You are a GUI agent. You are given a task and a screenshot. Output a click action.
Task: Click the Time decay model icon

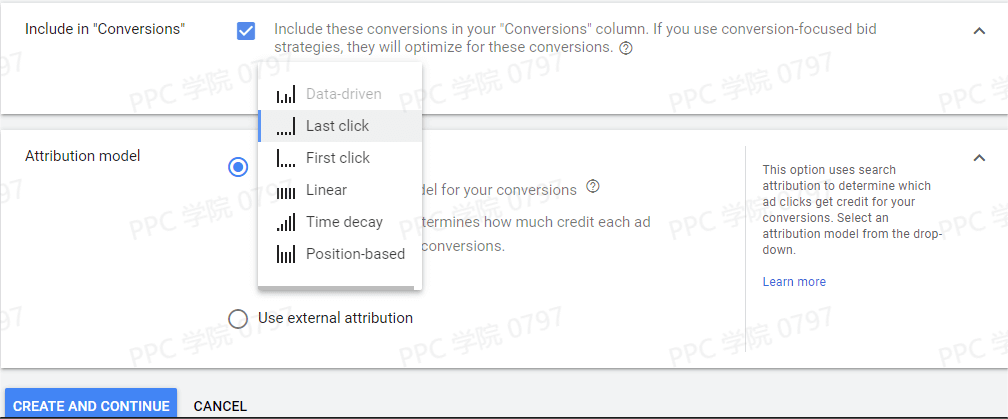pos(286,222)
